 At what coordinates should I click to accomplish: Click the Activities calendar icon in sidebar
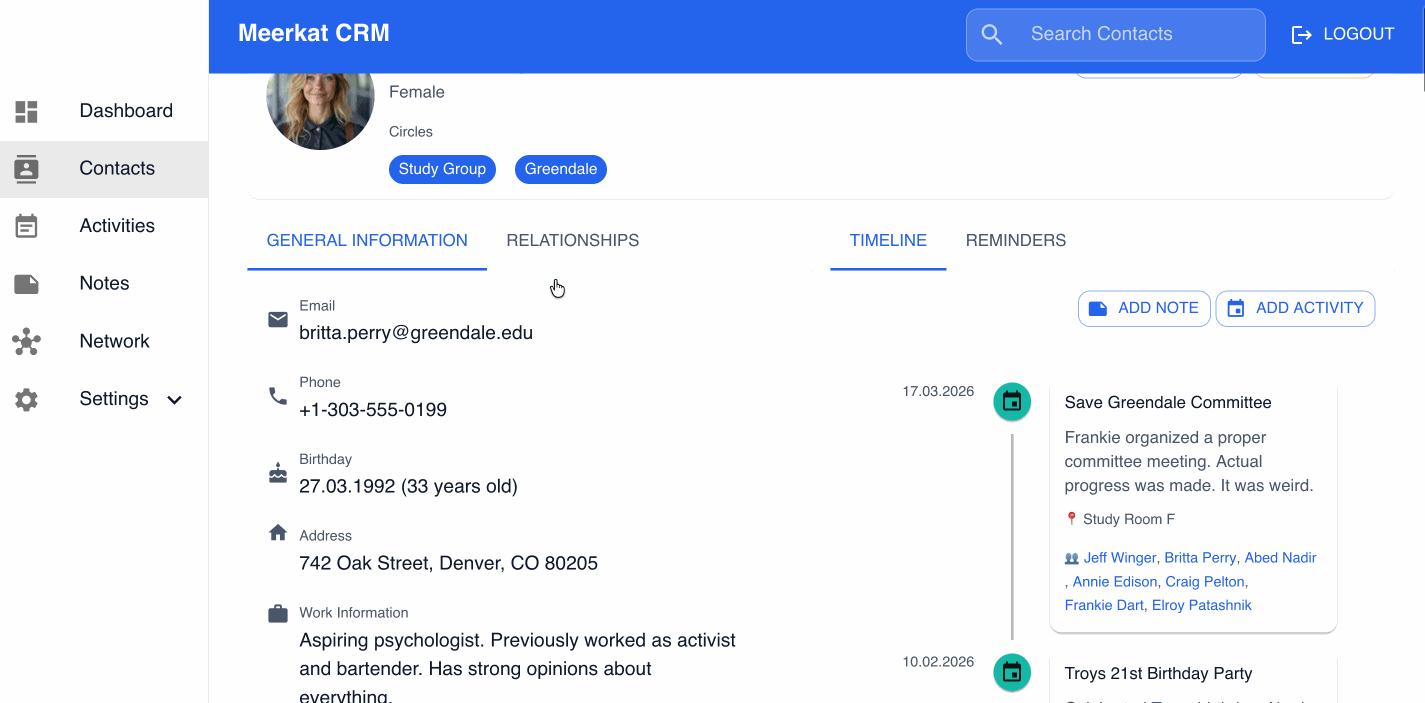click(27, 226)
